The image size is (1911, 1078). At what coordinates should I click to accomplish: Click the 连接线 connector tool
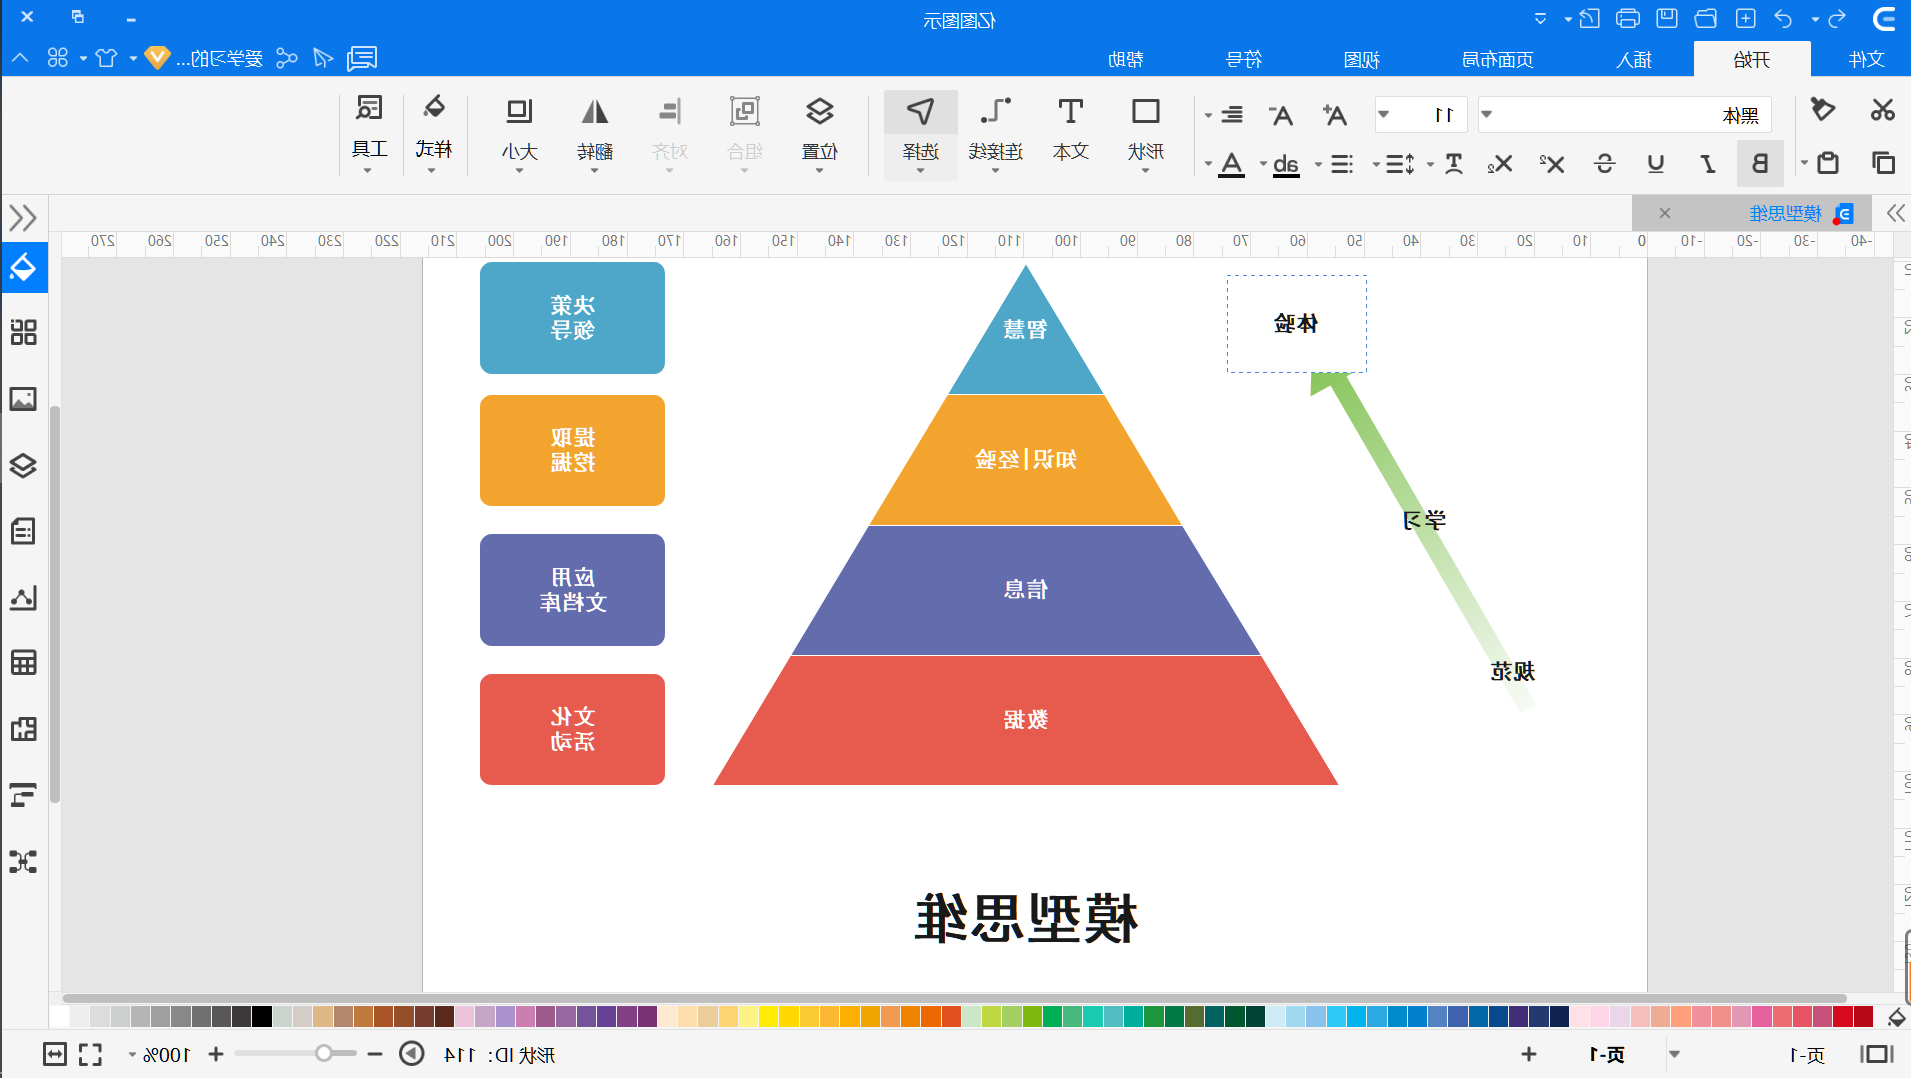[x=995, y=130]
